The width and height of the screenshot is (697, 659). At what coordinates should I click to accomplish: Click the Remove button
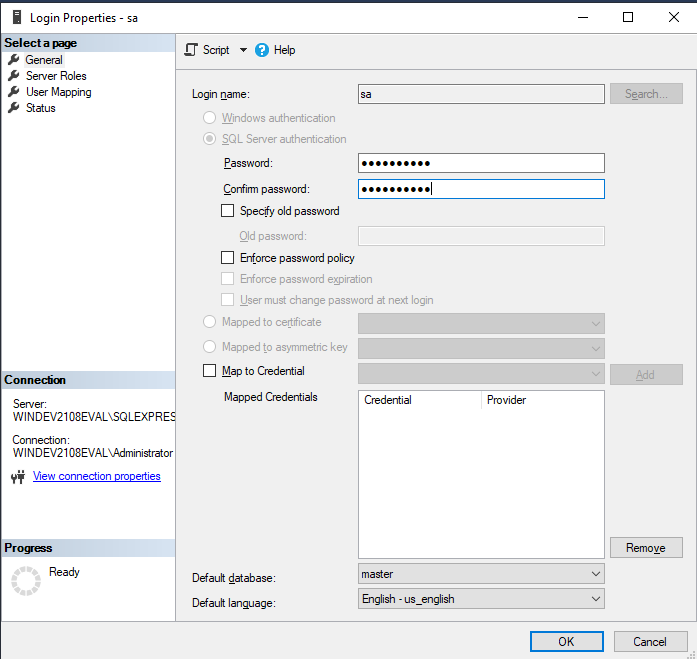tap(646, 547)
